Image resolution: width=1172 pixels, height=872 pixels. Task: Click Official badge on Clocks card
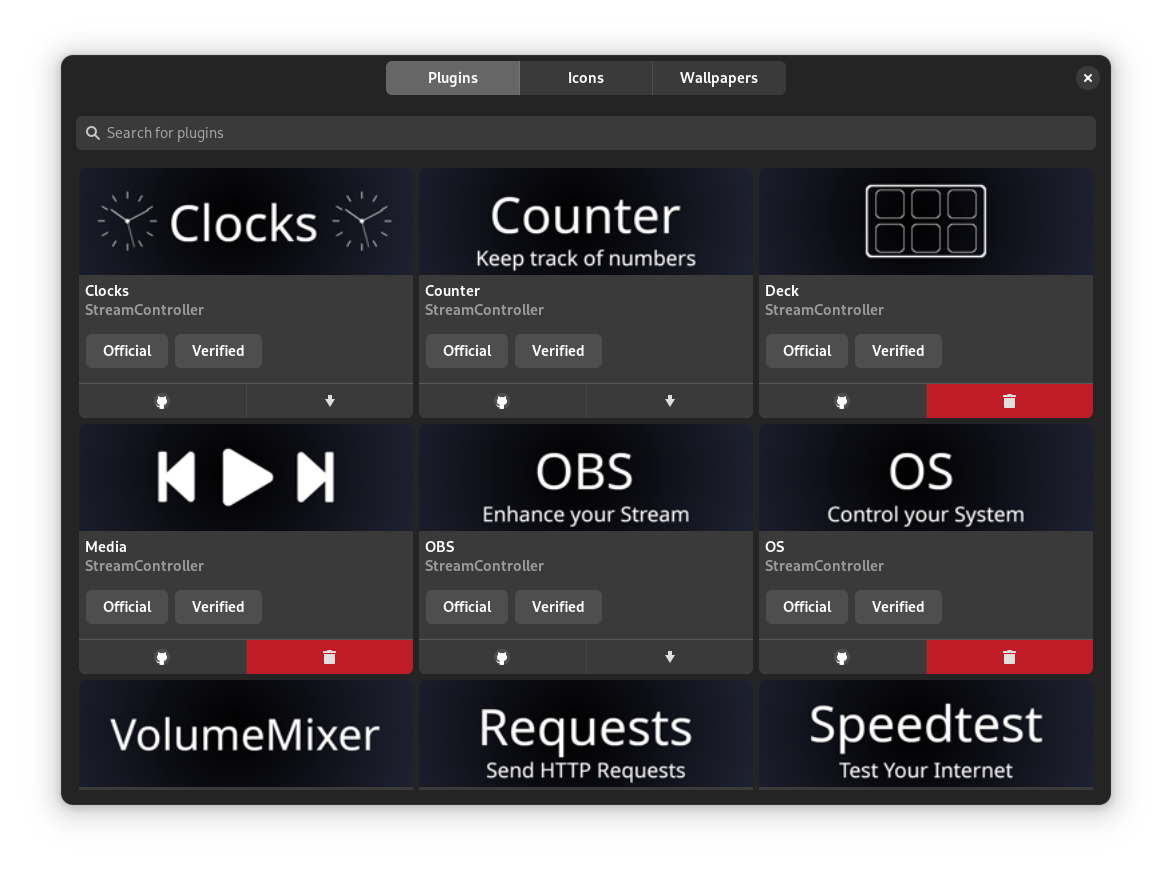[x=127, y=351]
